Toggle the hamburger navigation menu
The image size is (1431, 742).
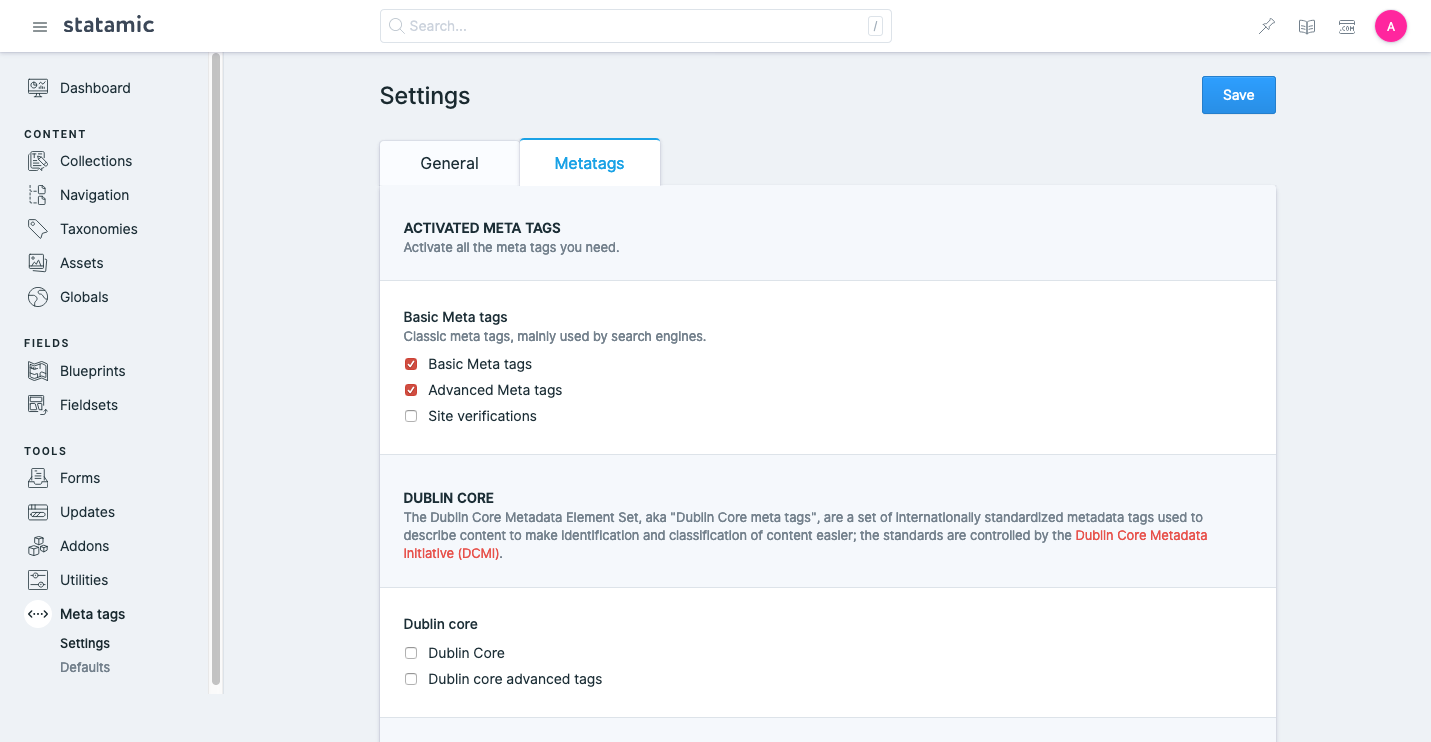coord(40,27)
